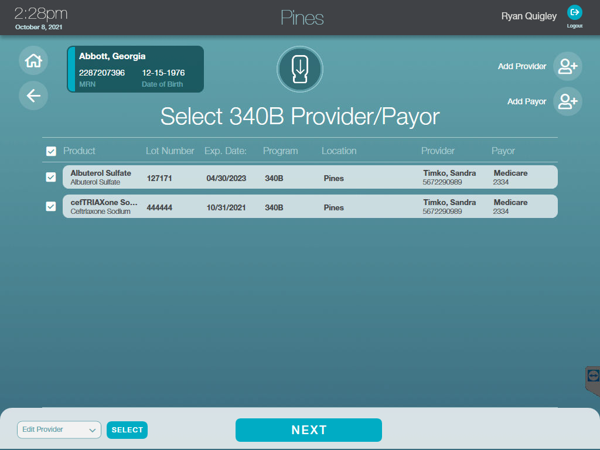The width and height of the screenshot is (600, 450).
Task: Click the Pines location title
Action: pos(302,18)
